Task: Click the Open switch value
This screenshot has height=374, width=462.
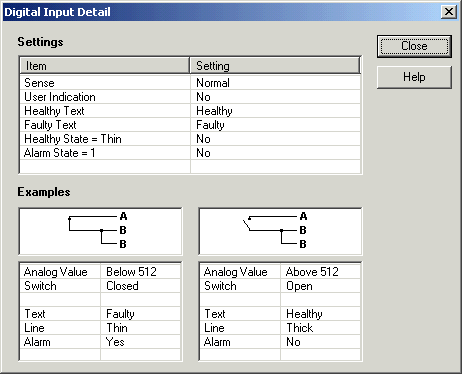Action: [x=299, y=286]
